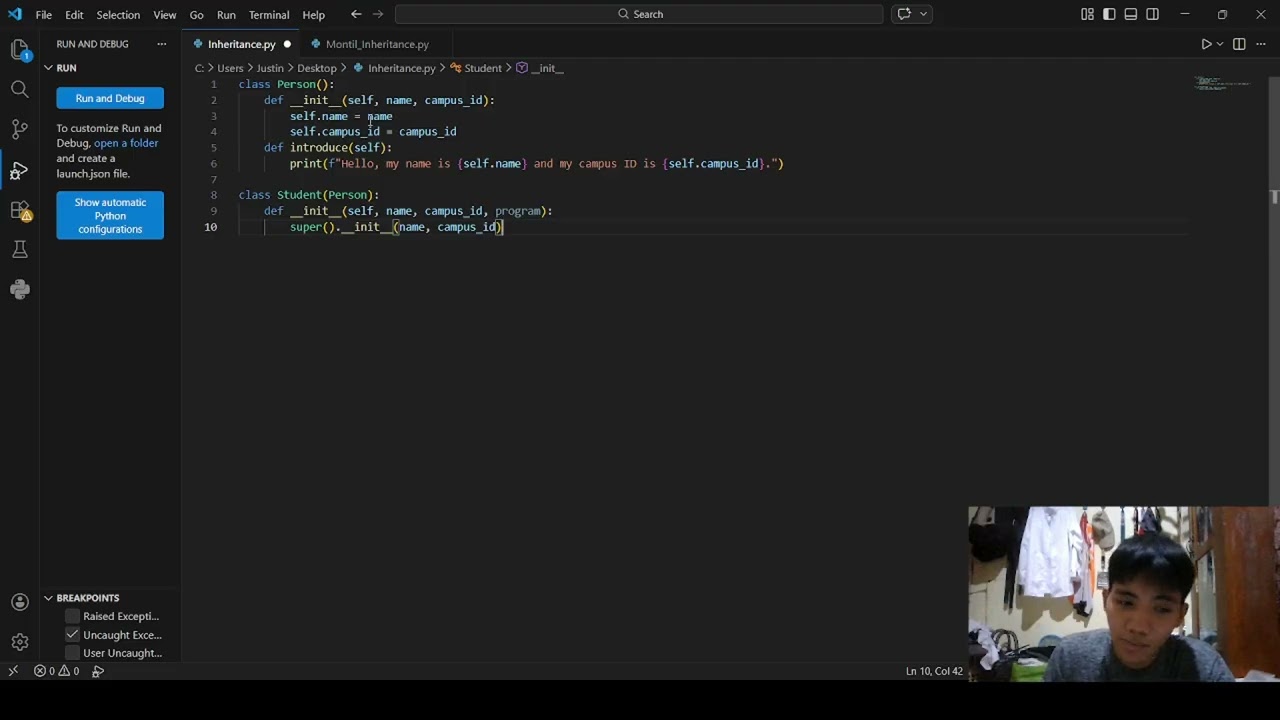This screenshot has height=720, width=1280.
Task: Open the Manage gear menu
Action: [19, 642]
